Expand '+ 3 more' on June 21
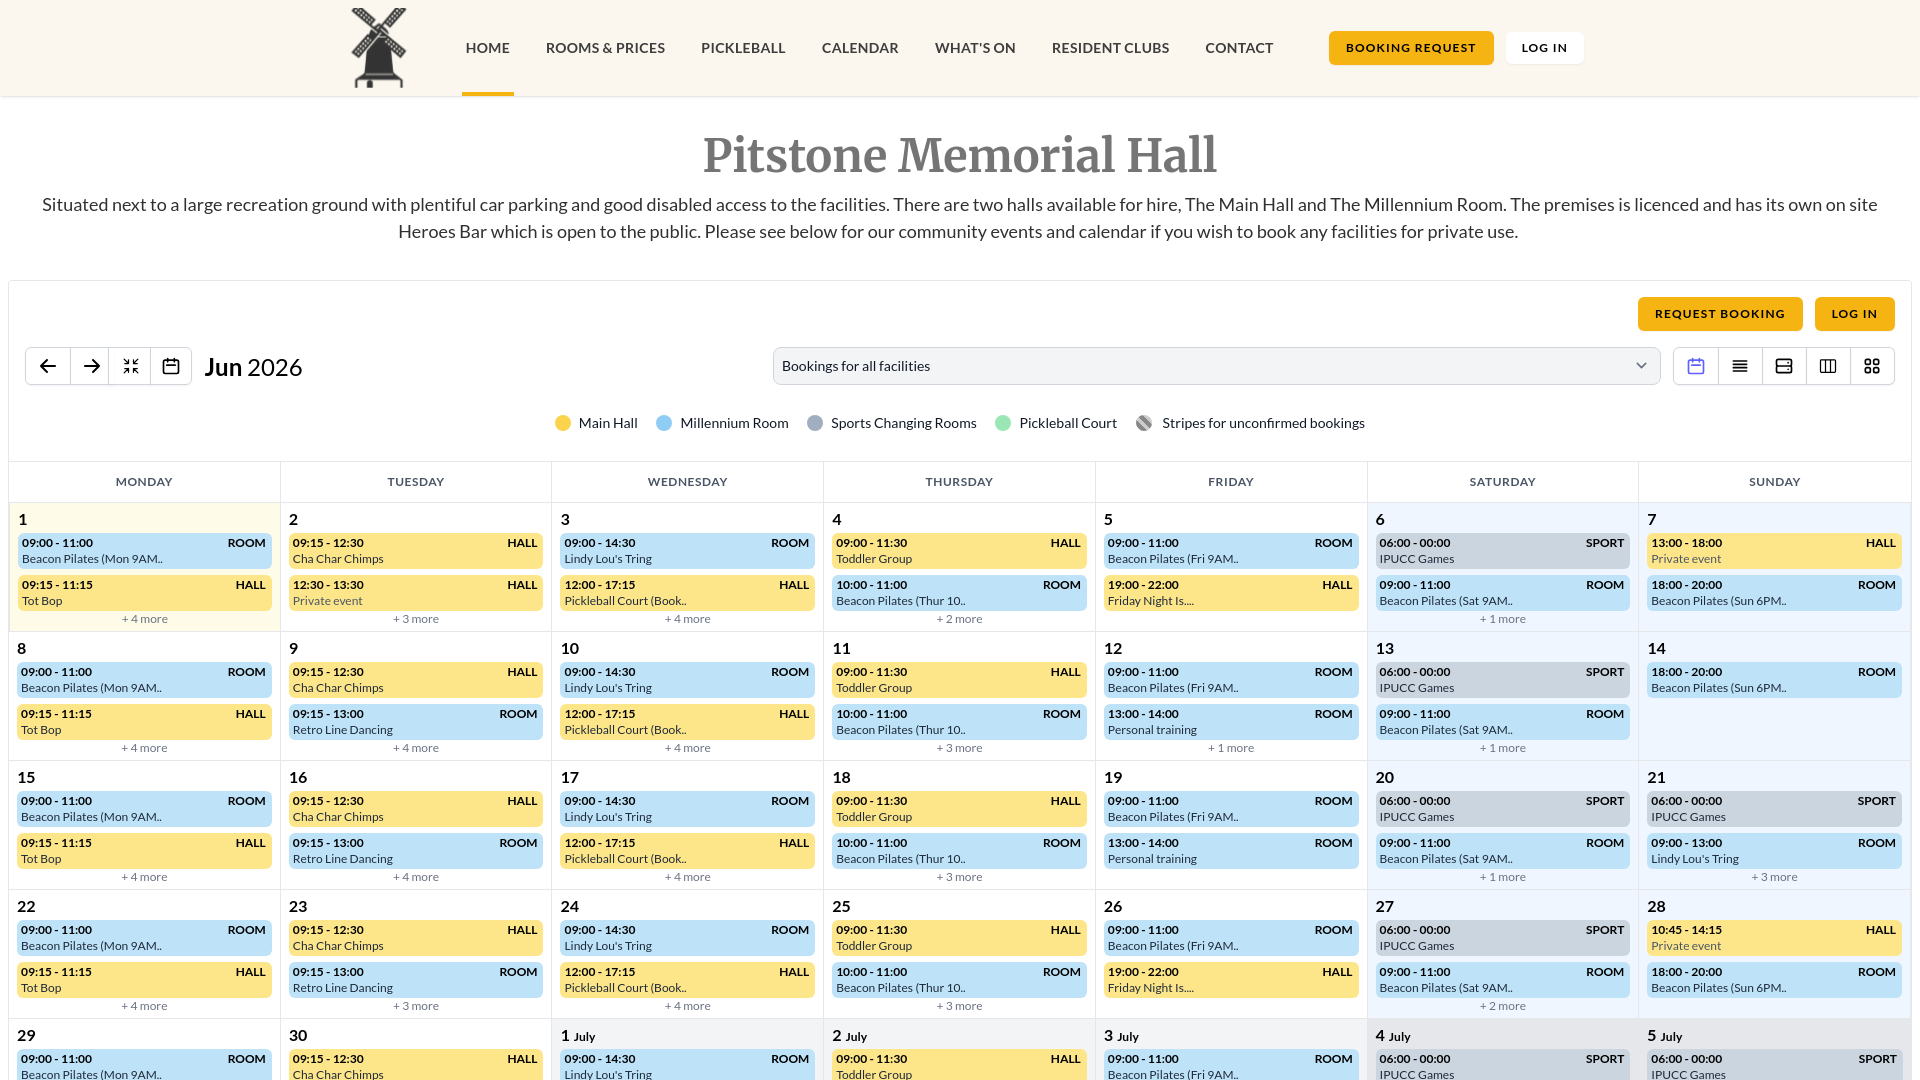 1775,877
